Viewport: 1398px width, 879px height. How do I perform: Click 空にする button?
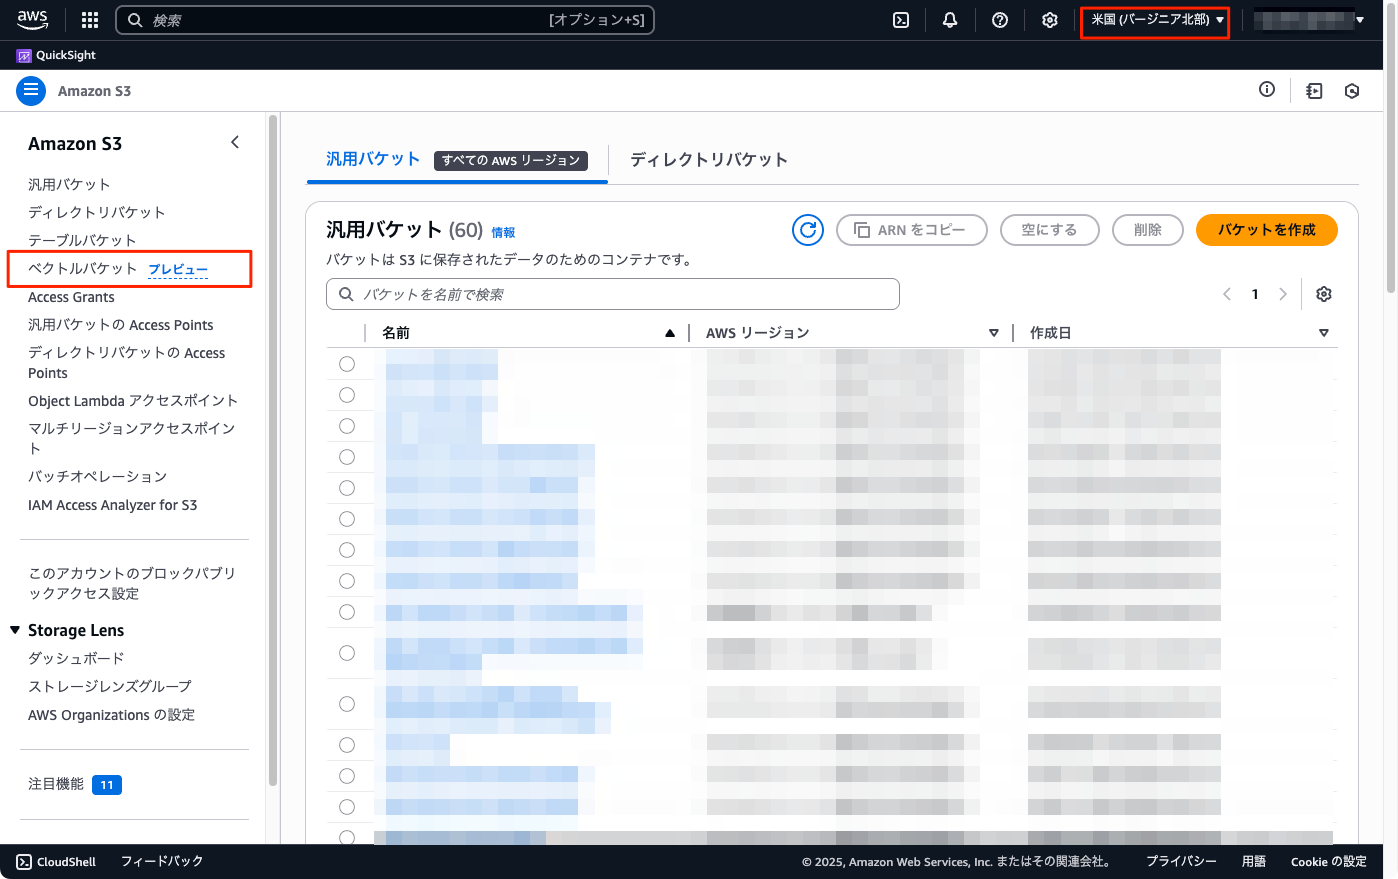tap(1049, 230)
